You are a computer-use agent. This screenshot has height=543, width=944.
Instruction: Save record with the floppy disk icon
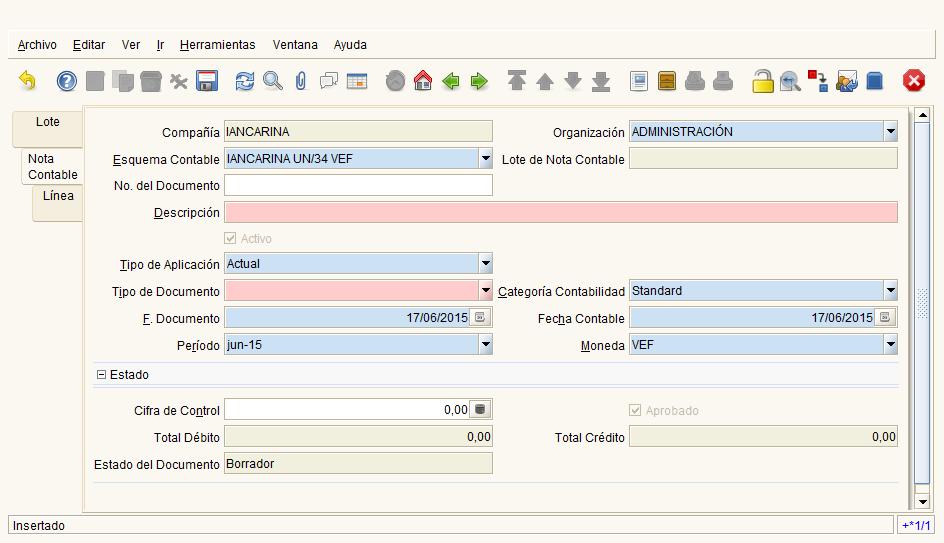(x=207, y=81)
